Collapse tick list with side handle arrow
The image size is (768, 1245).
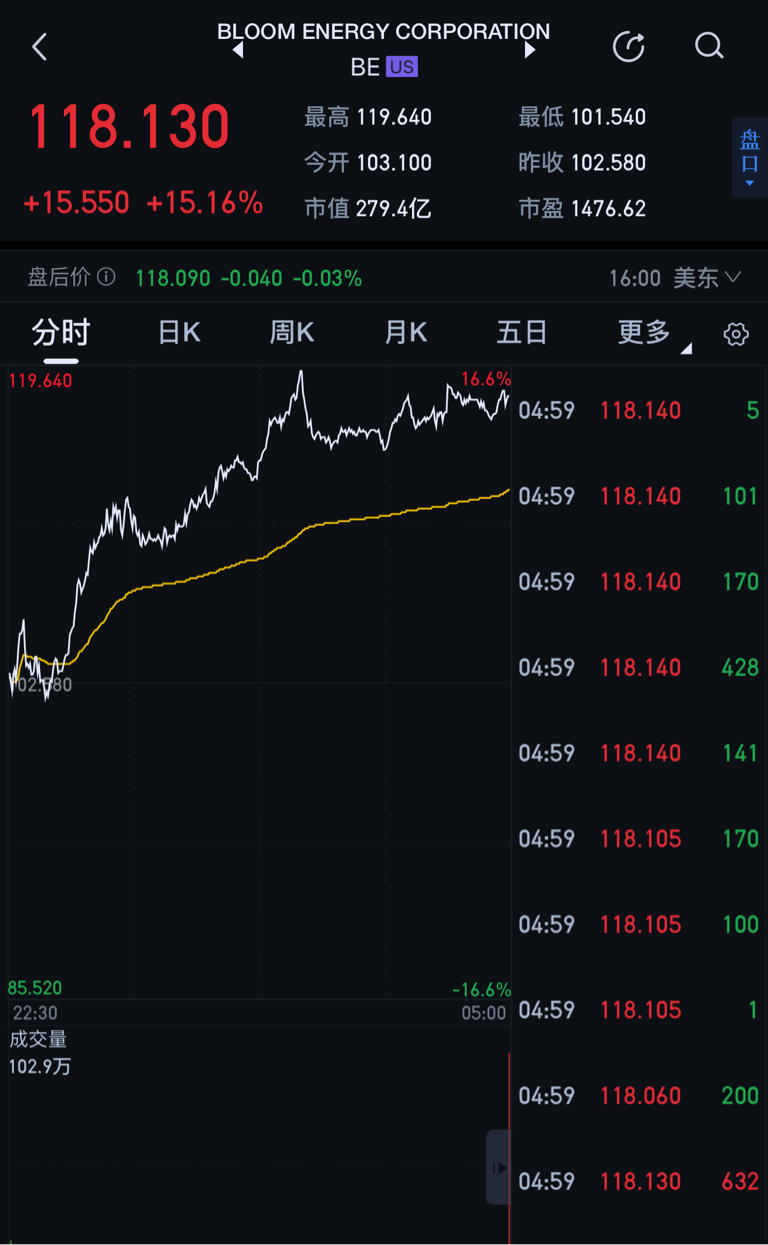point(498,1167)
